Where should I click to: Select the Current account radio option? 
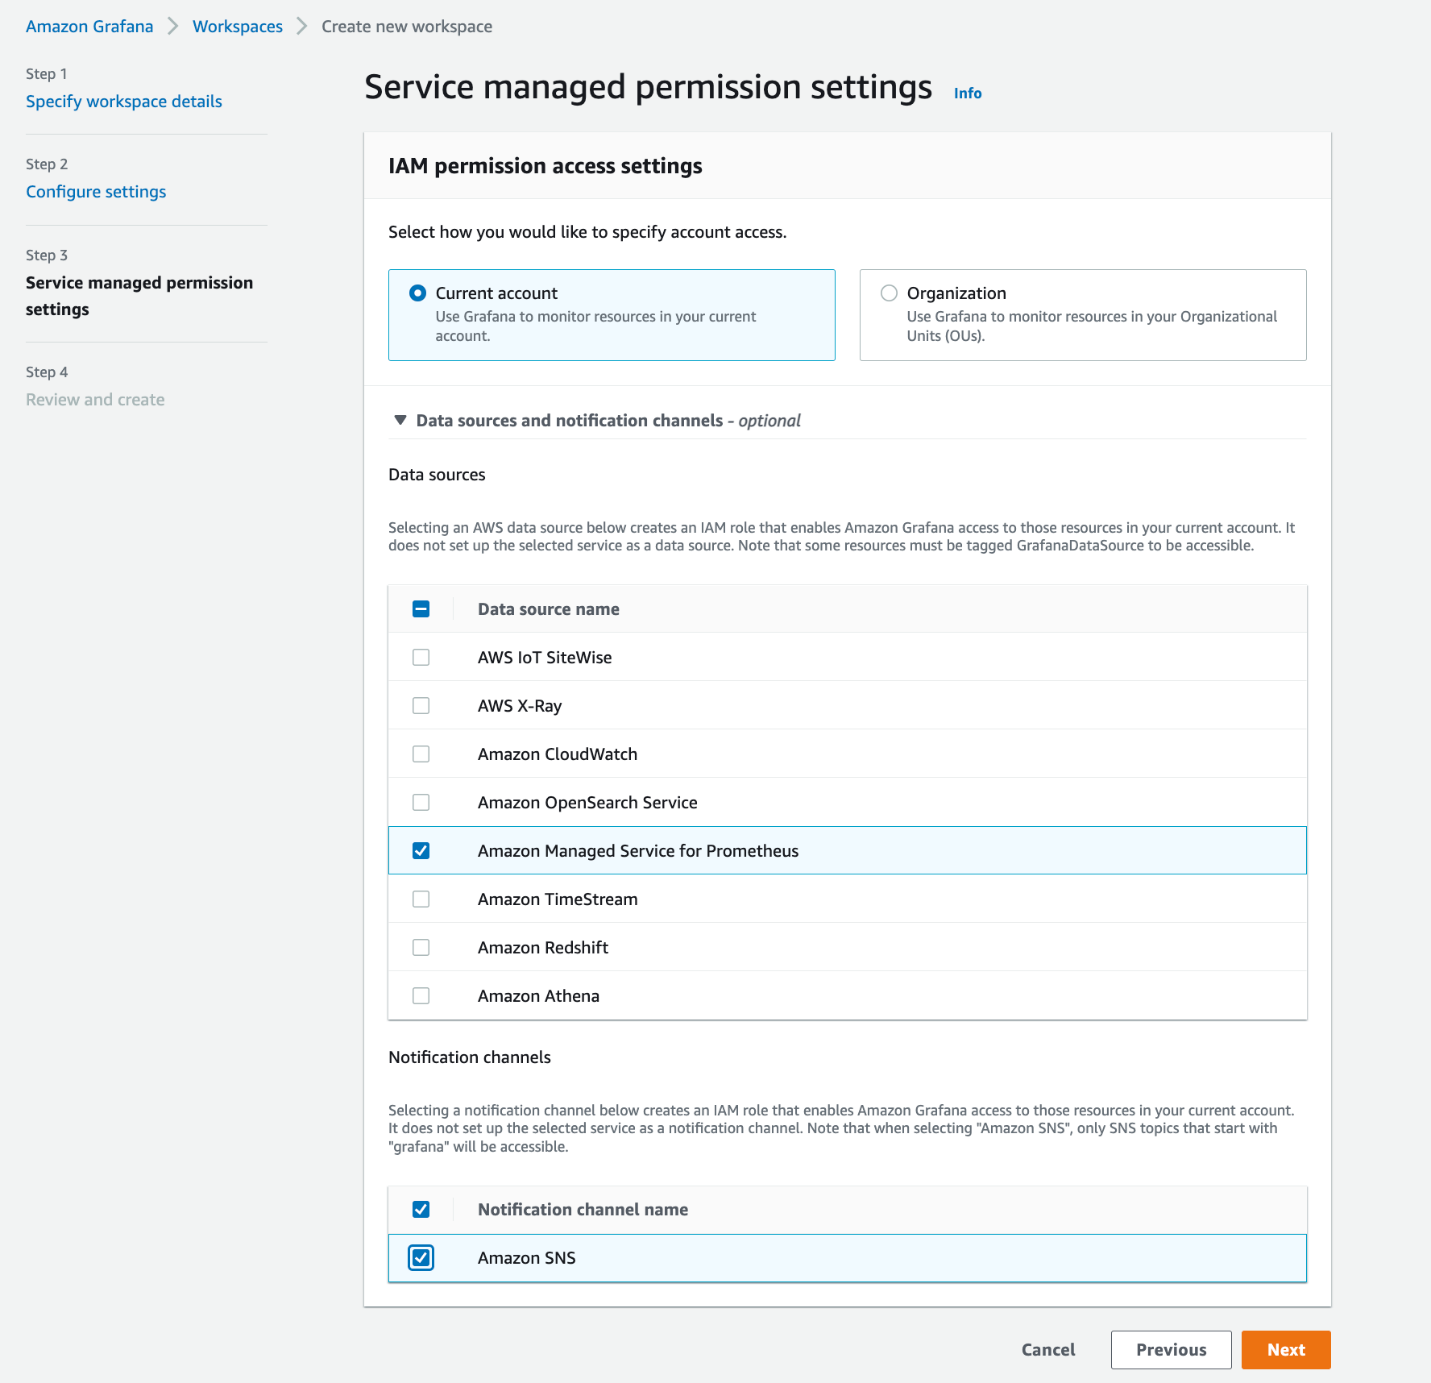(x=418, y=293)
